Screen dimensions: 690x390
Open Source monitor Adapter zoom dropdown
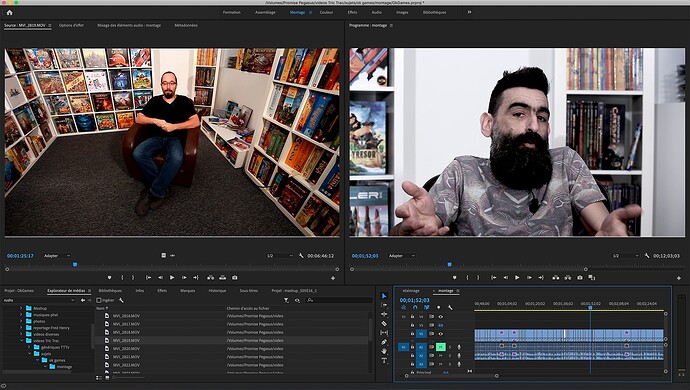(x=57, y=256)
